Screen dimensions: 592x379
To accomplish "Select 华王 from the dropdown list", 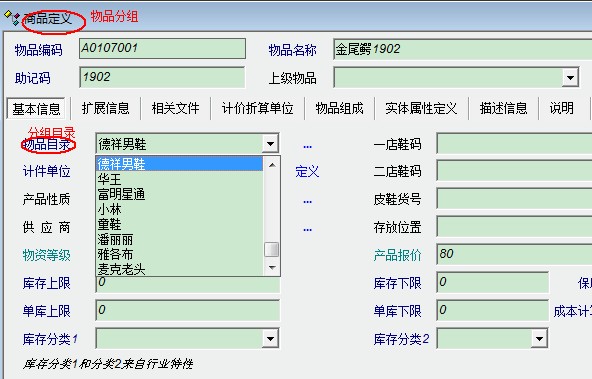I will tap(180, 179).
